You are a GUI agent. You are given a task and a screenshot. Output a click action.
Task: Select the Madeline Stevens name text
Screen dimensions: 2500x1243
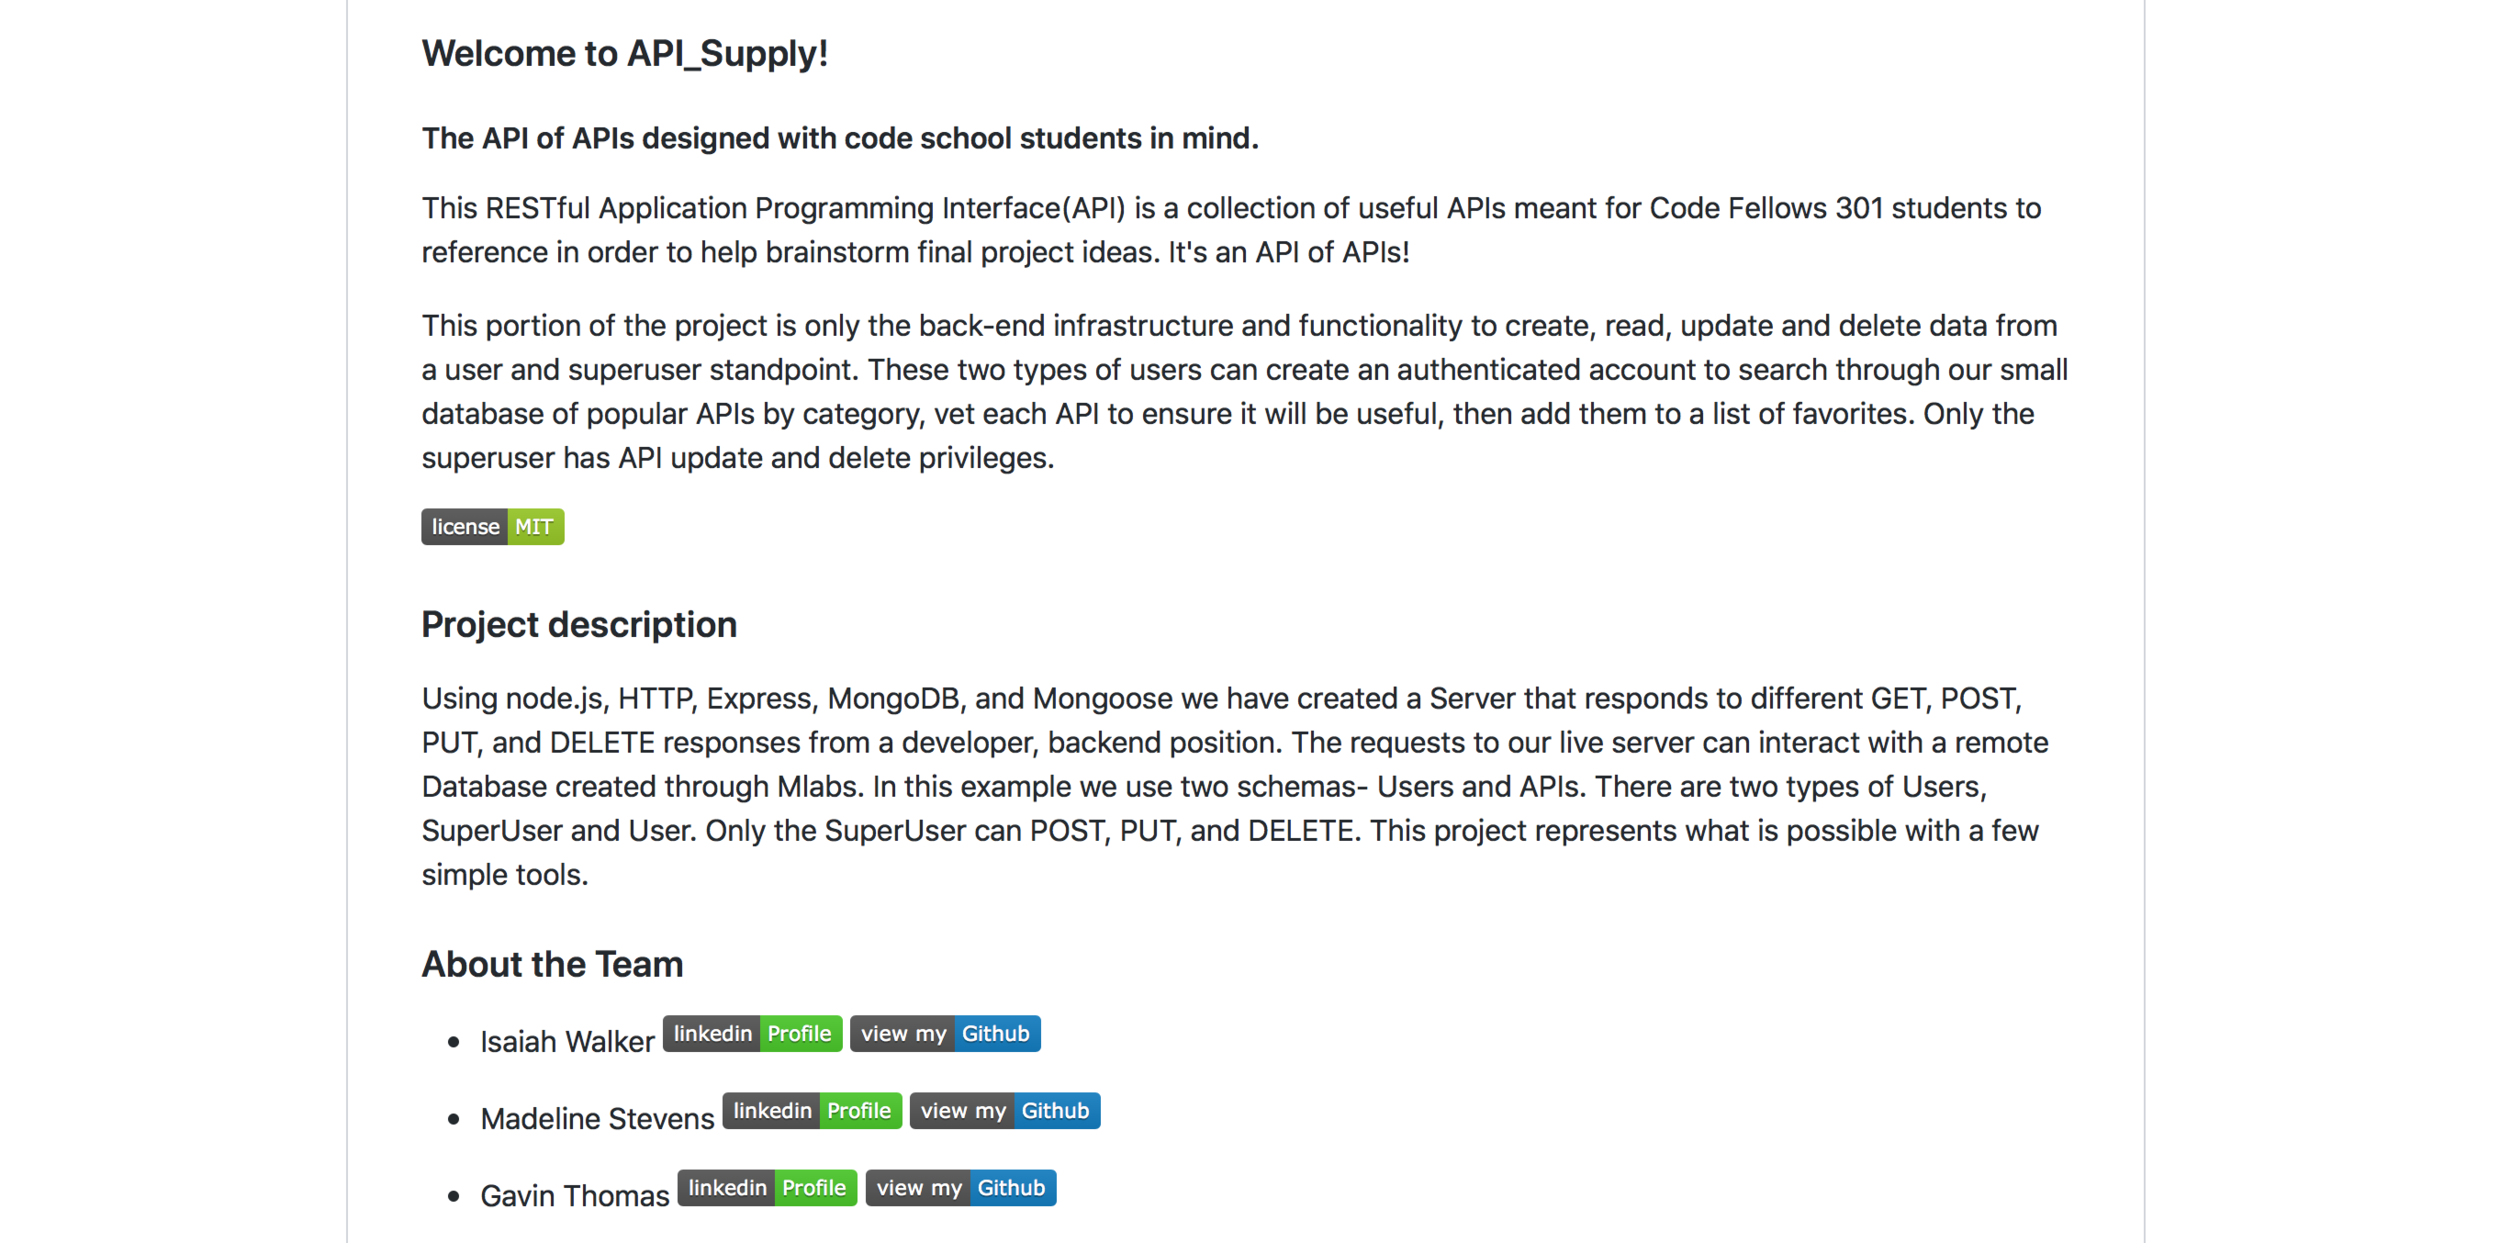coord(597,1118)
